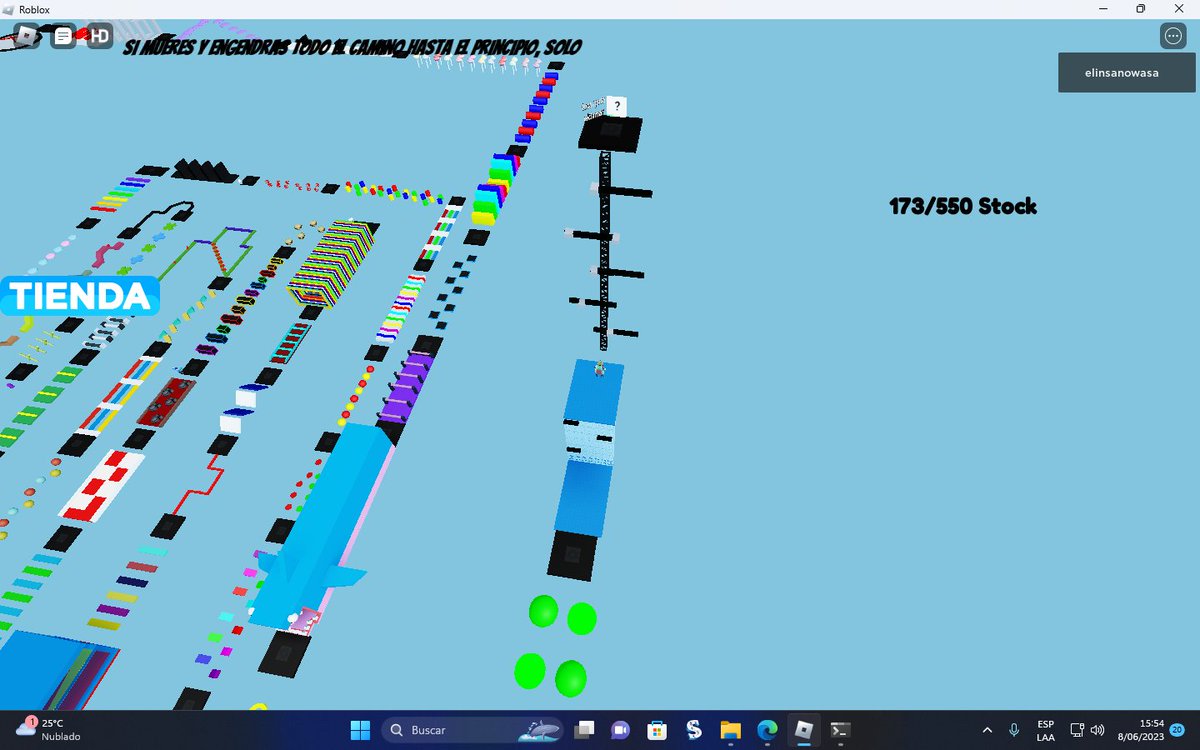1200x750 pixels.
Task: Open the Terminal taskbar icon
Action: click(x=840, y=730)
